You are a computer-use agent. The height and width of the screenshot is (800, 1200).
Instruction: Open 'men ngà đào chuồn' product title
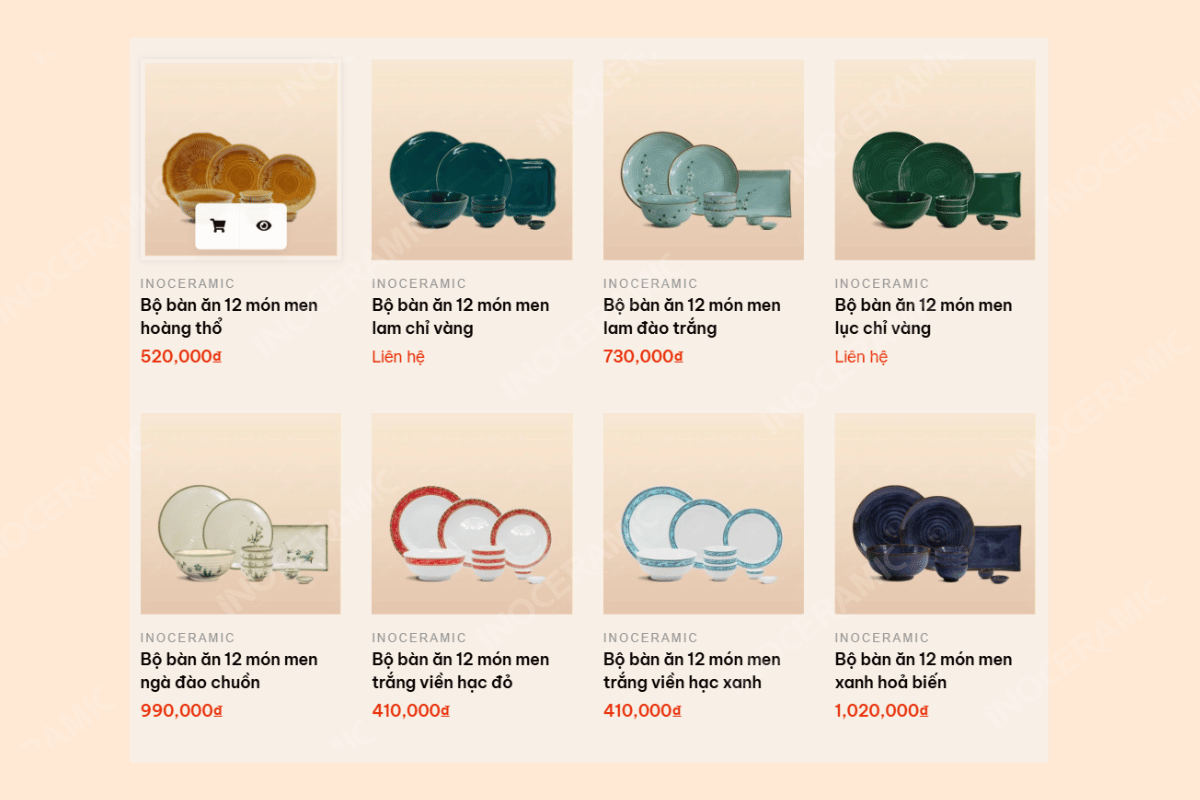pyautogui.click(x=229, y=670)
